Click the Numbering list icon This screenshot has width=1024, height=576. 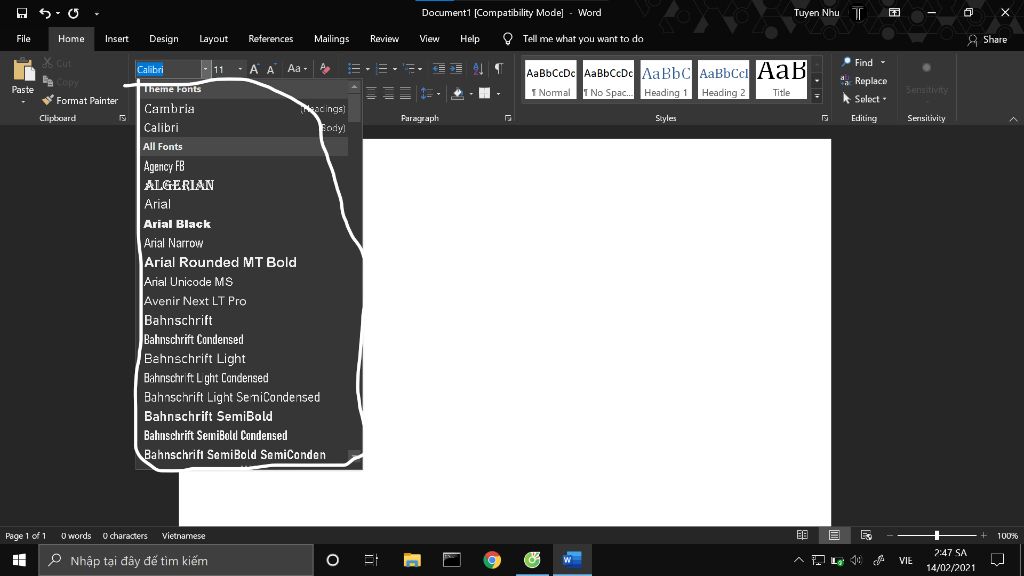click(x=382, y=69)
